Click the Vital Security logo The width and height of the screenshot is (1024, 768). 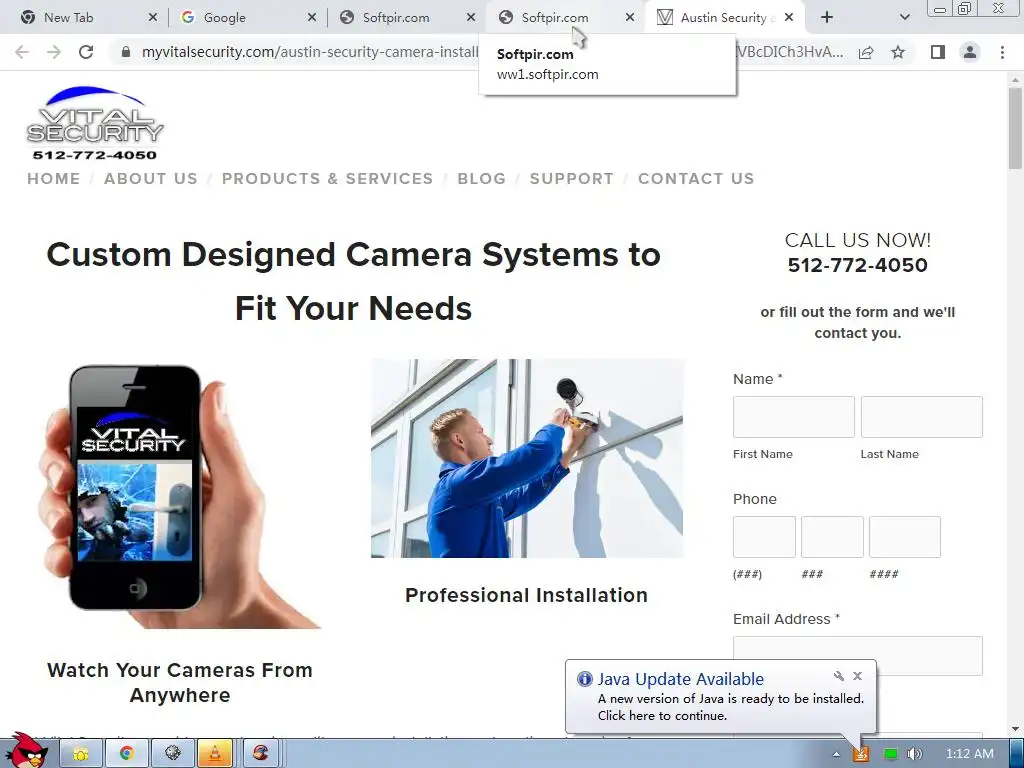tap(95, 123)
